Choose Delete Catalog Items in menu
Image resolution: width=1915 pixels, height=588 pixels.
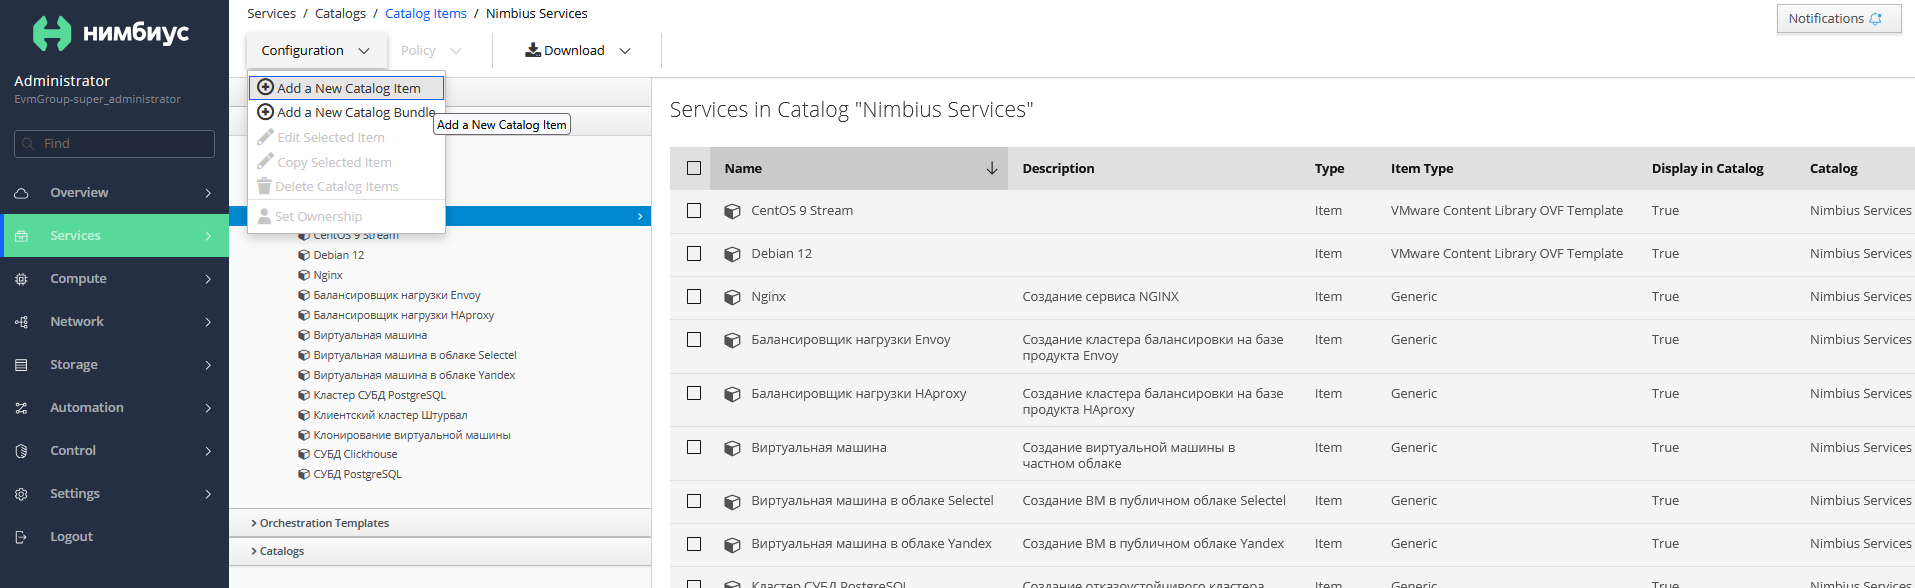[x=346, y=186]
